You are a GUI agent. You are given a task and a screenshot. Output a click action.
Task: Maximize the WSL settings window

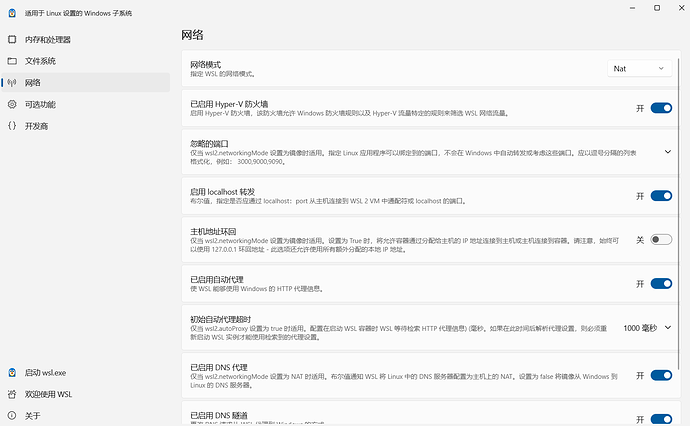coord(657,8)
